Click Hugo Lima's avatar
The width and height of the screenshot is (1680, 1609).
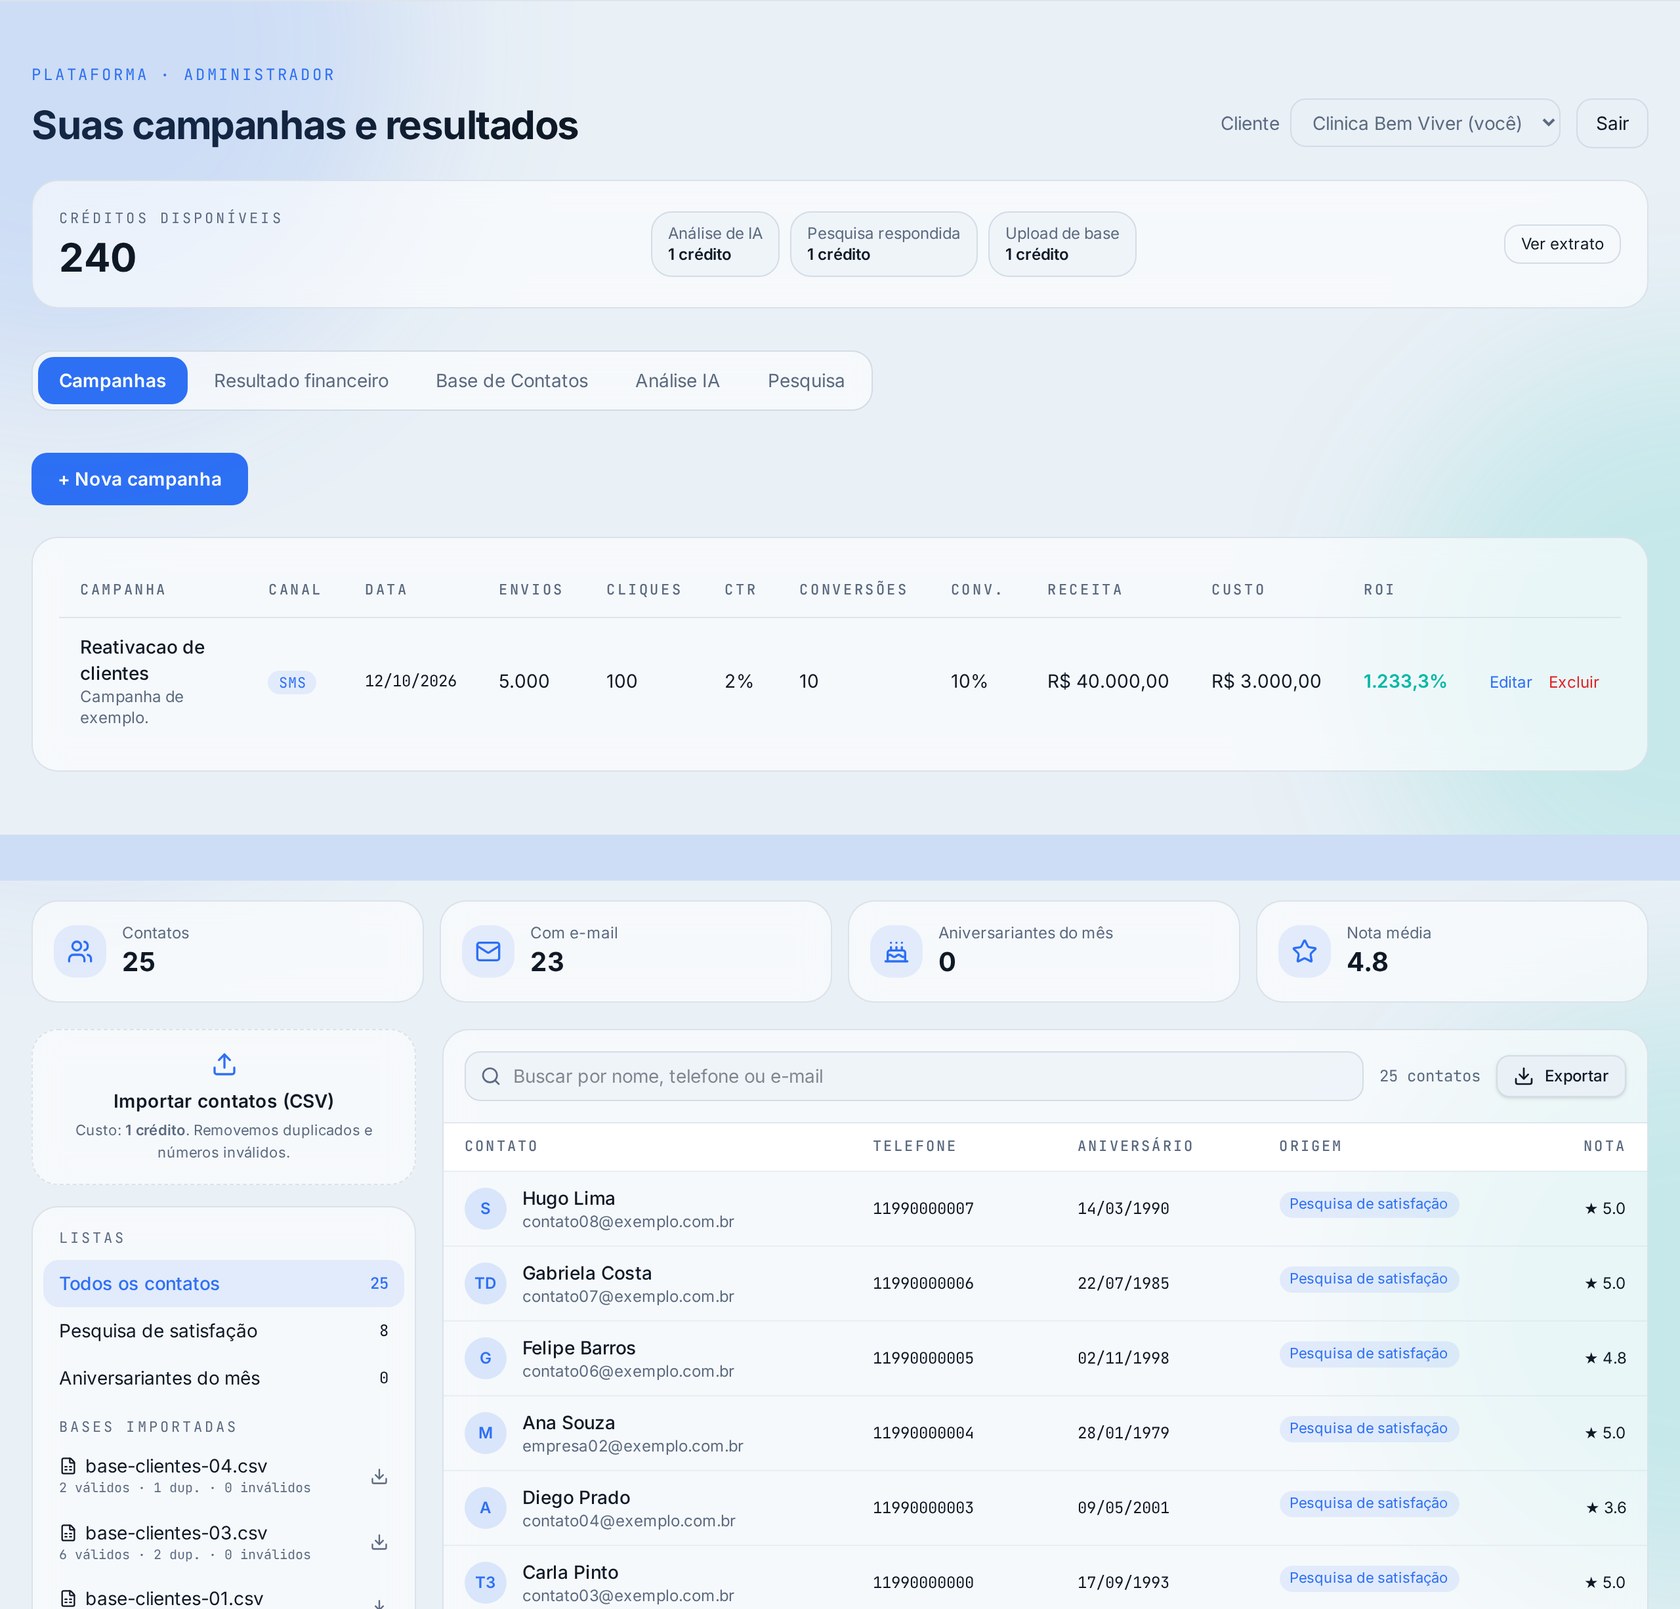click(485, 1208)
